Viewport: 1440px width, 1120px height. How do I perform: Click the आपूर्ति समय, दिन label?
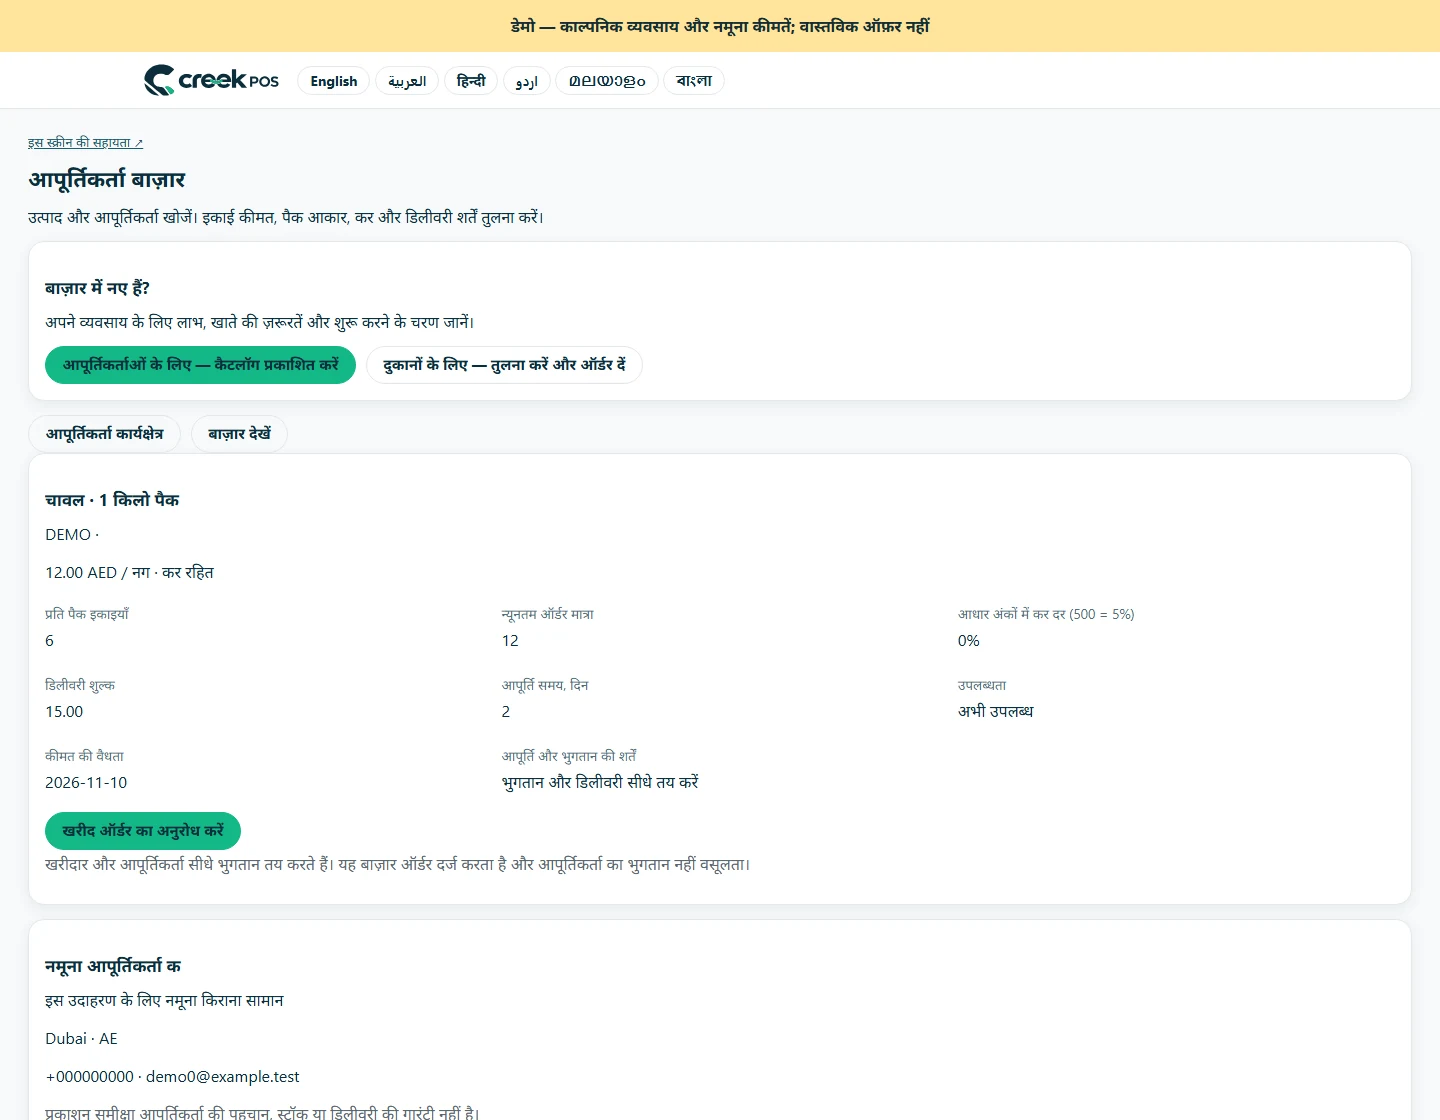[x=545, y=685]
